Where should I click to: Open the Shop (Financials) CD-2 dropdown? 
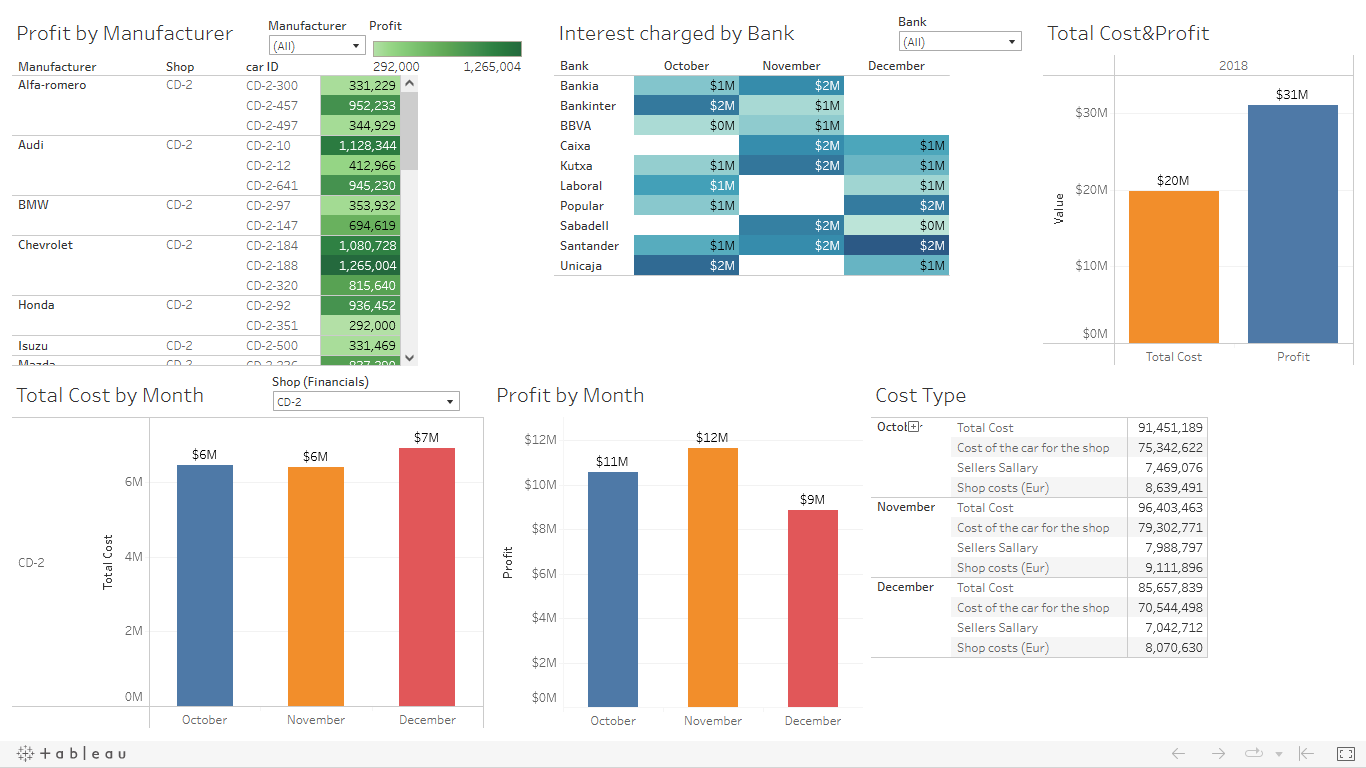pyautogui.click(x=366, y=402)
